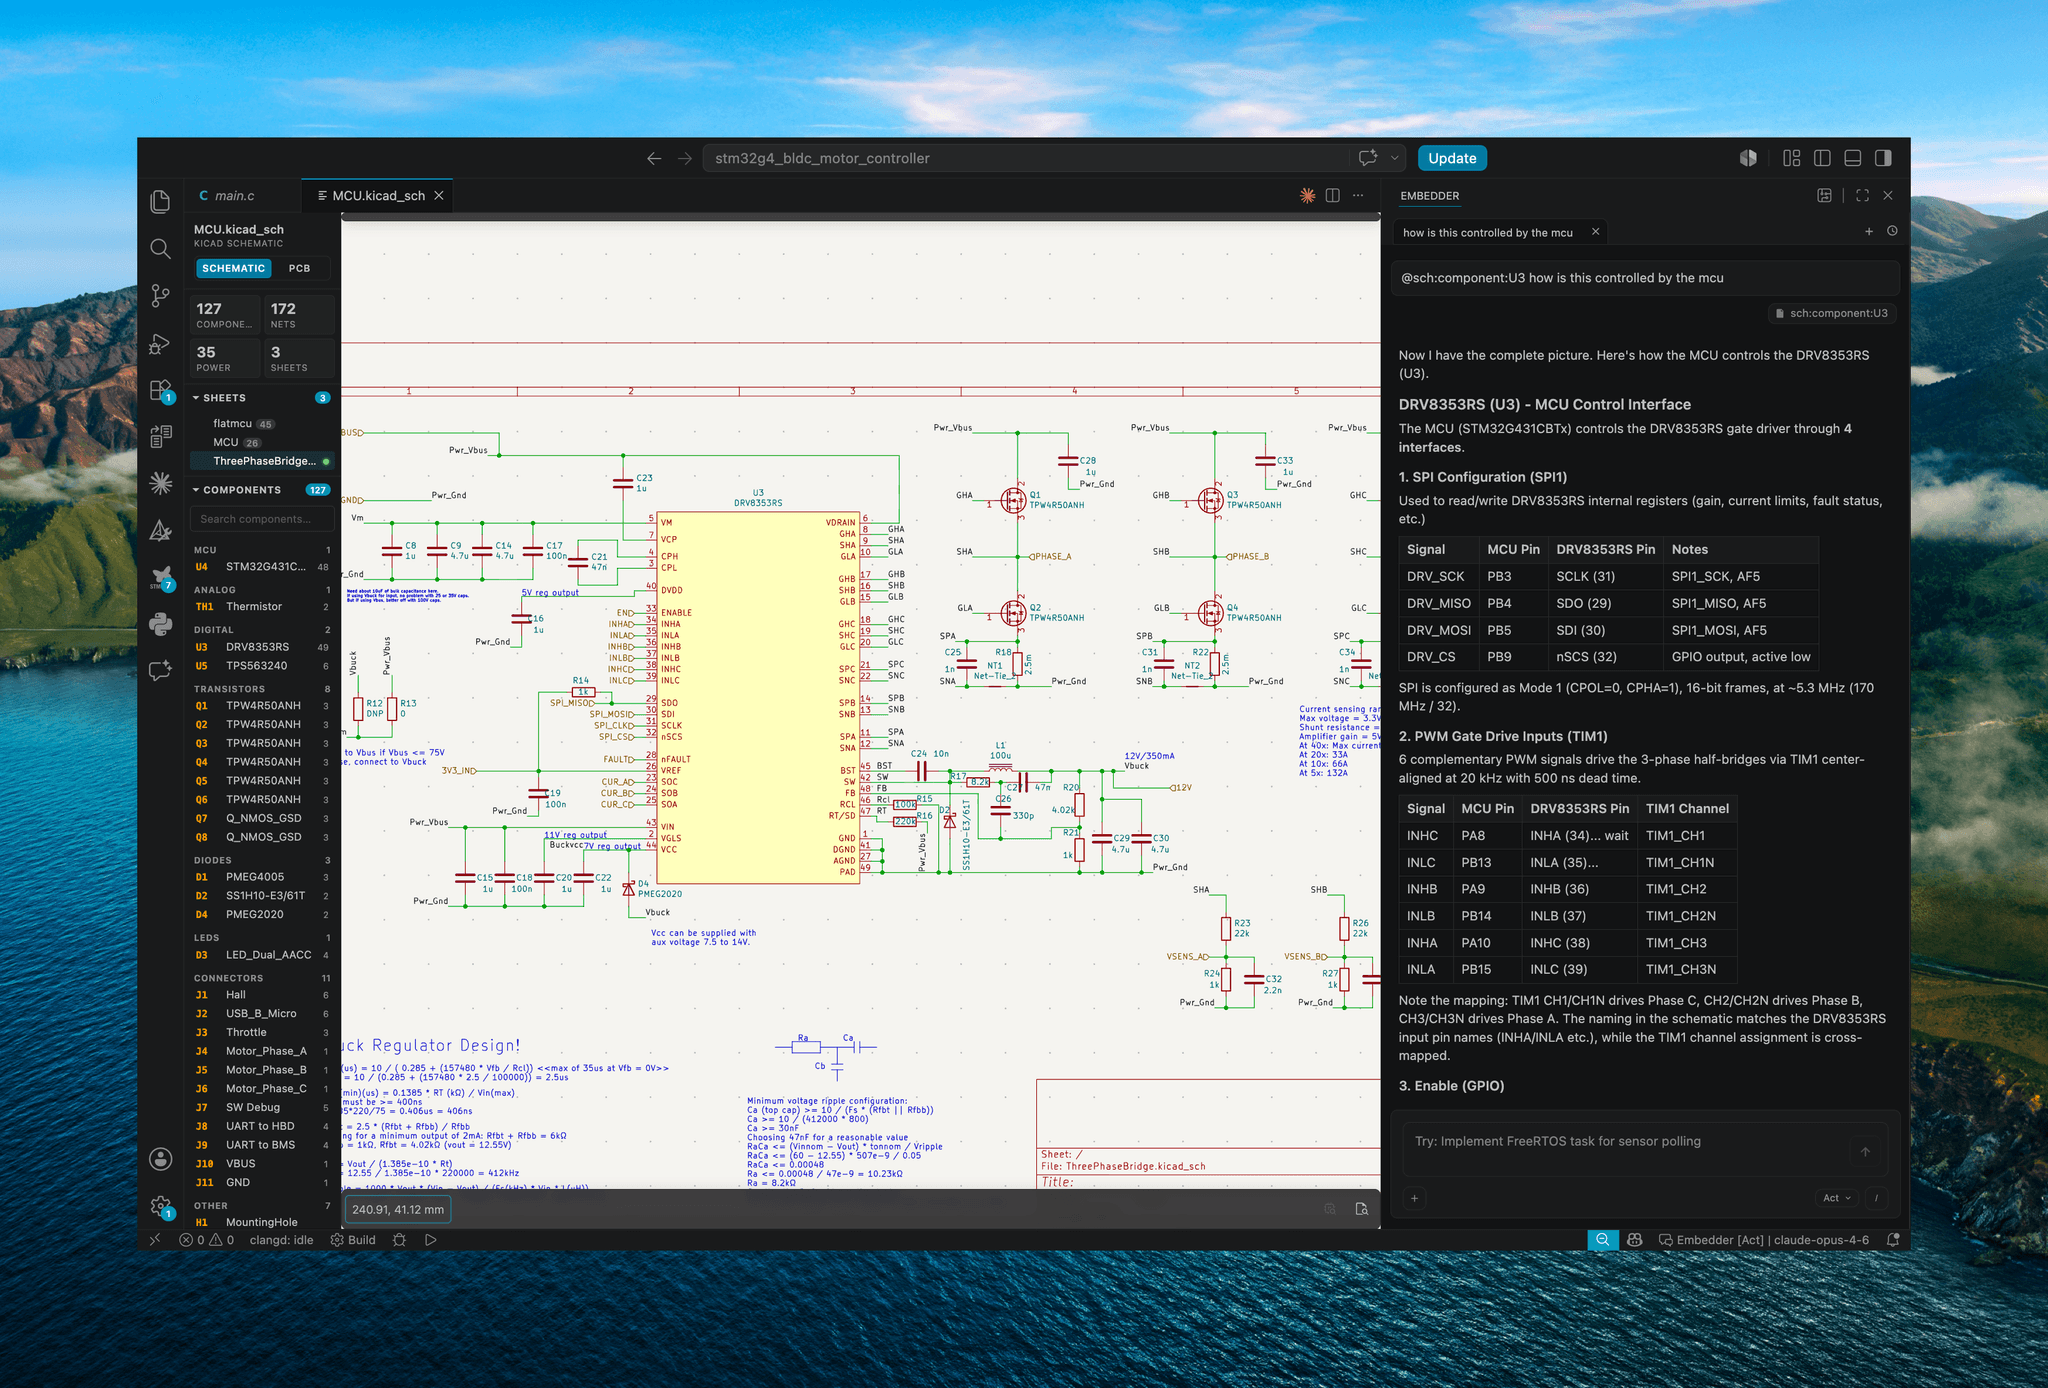Close the 'how is this controlled by the mcu' chat tab
The width and height of the screenshot is (2048, 1388).
(x=1595, y=232)
